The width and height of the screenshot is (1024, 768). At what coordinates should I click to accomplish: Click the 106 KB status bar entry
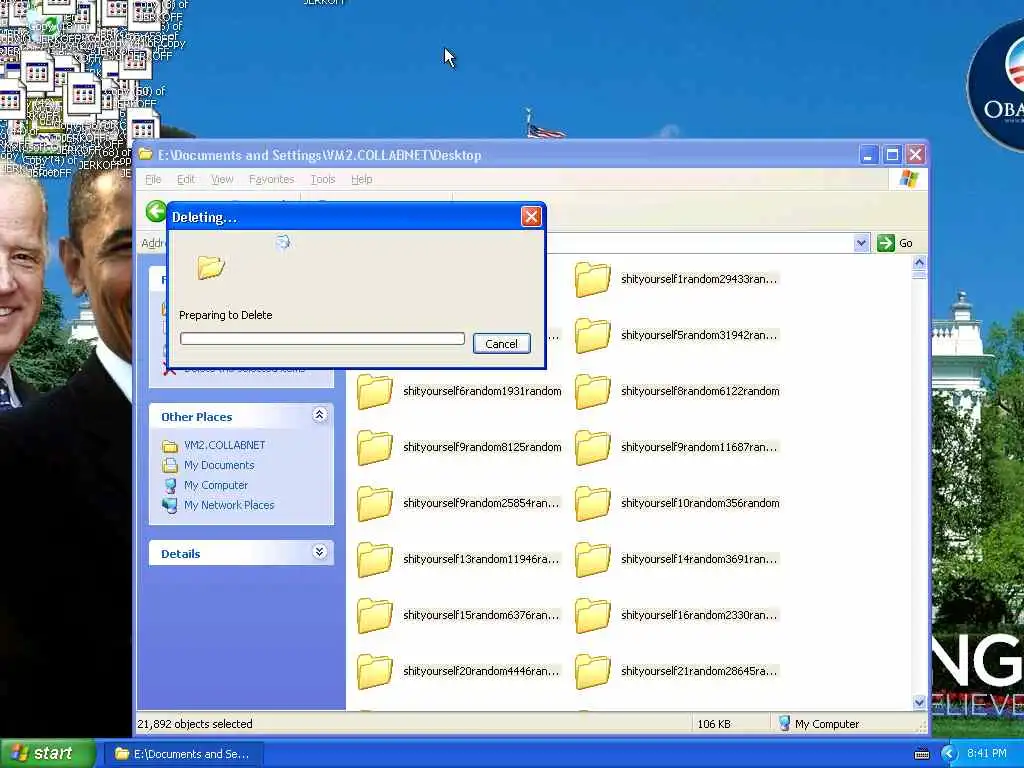[714, 724]
